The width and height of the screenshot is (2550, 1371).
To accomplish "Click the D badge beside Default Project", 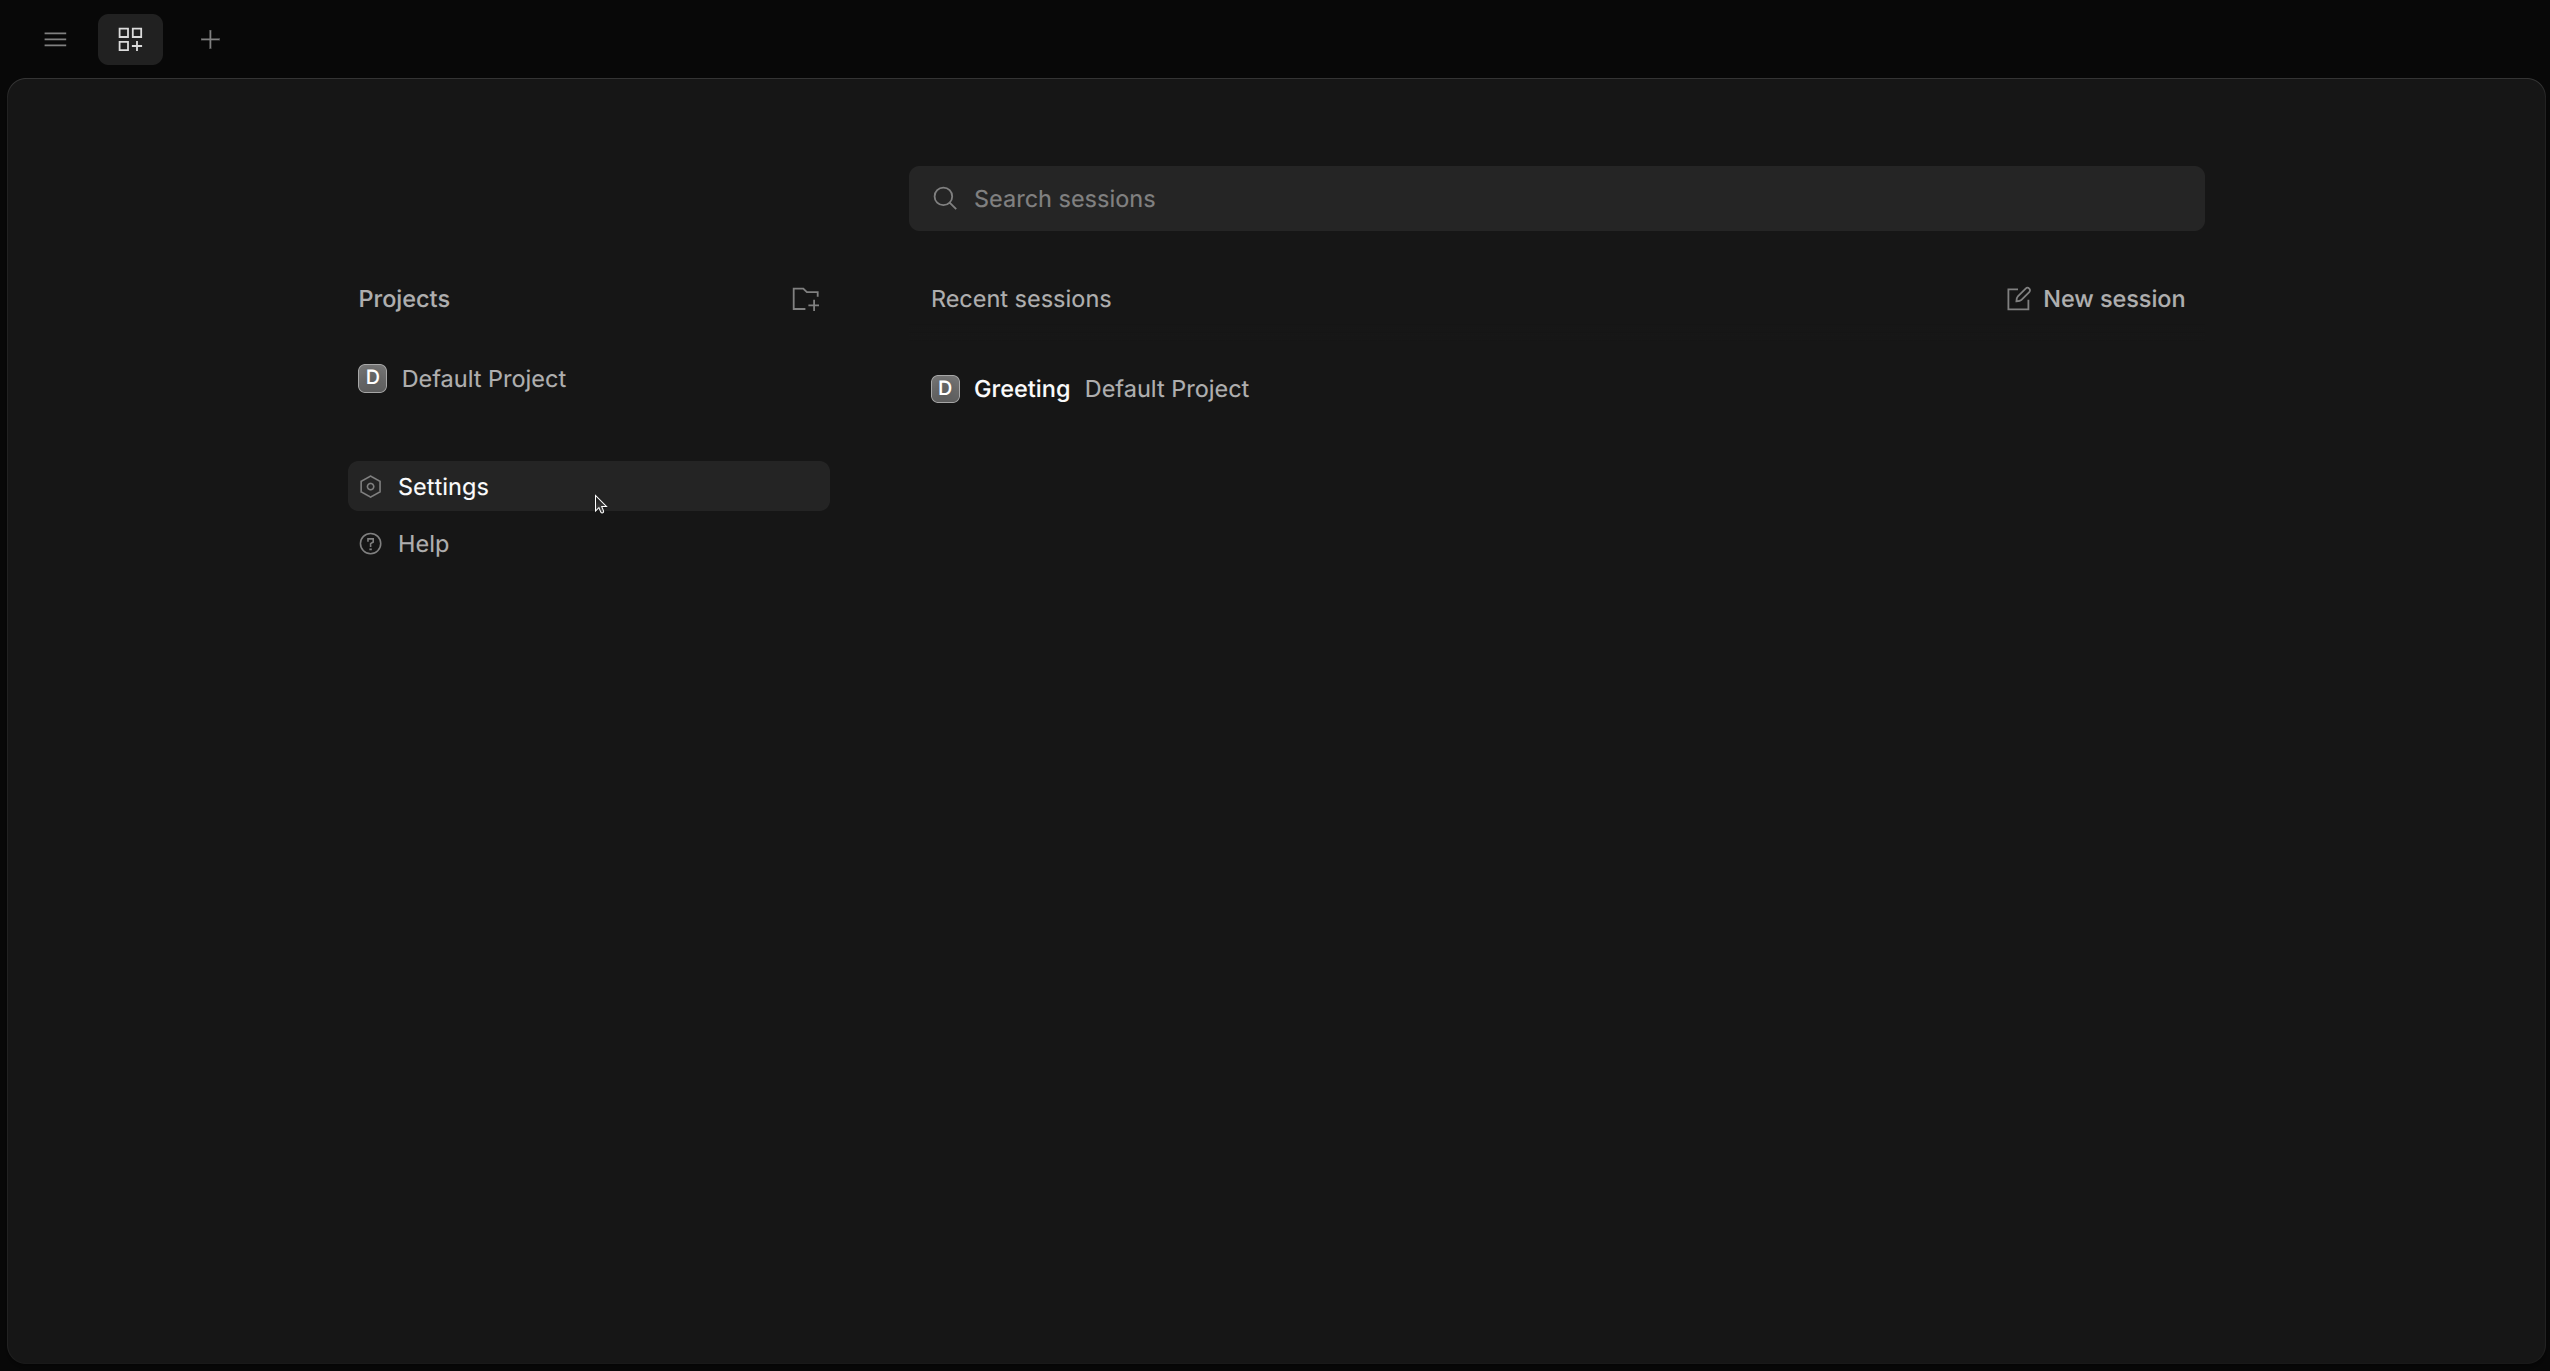I will [x=372, y=379].
